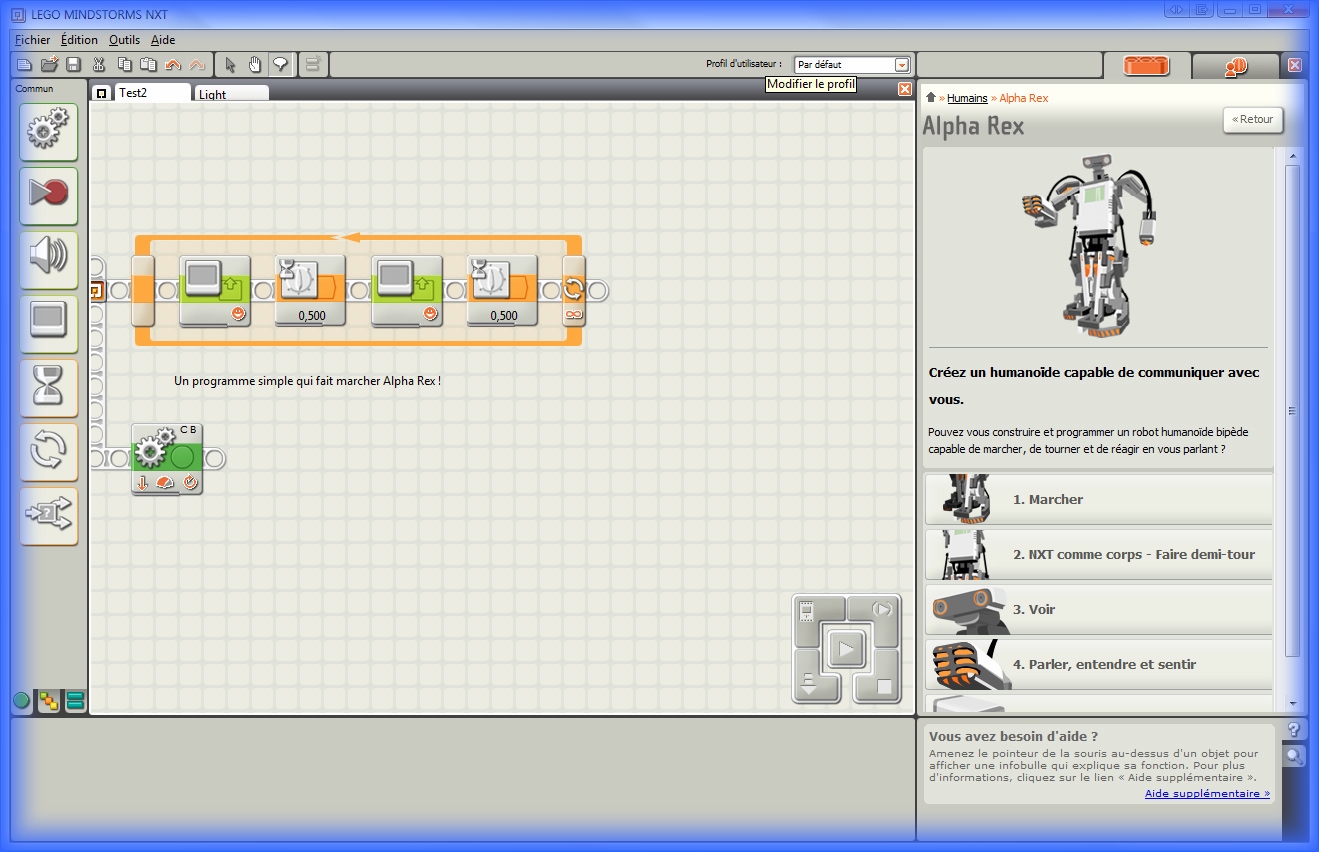Download program using controller down-arrow button
Viewport: 1319px width, 852px height.
808,686
